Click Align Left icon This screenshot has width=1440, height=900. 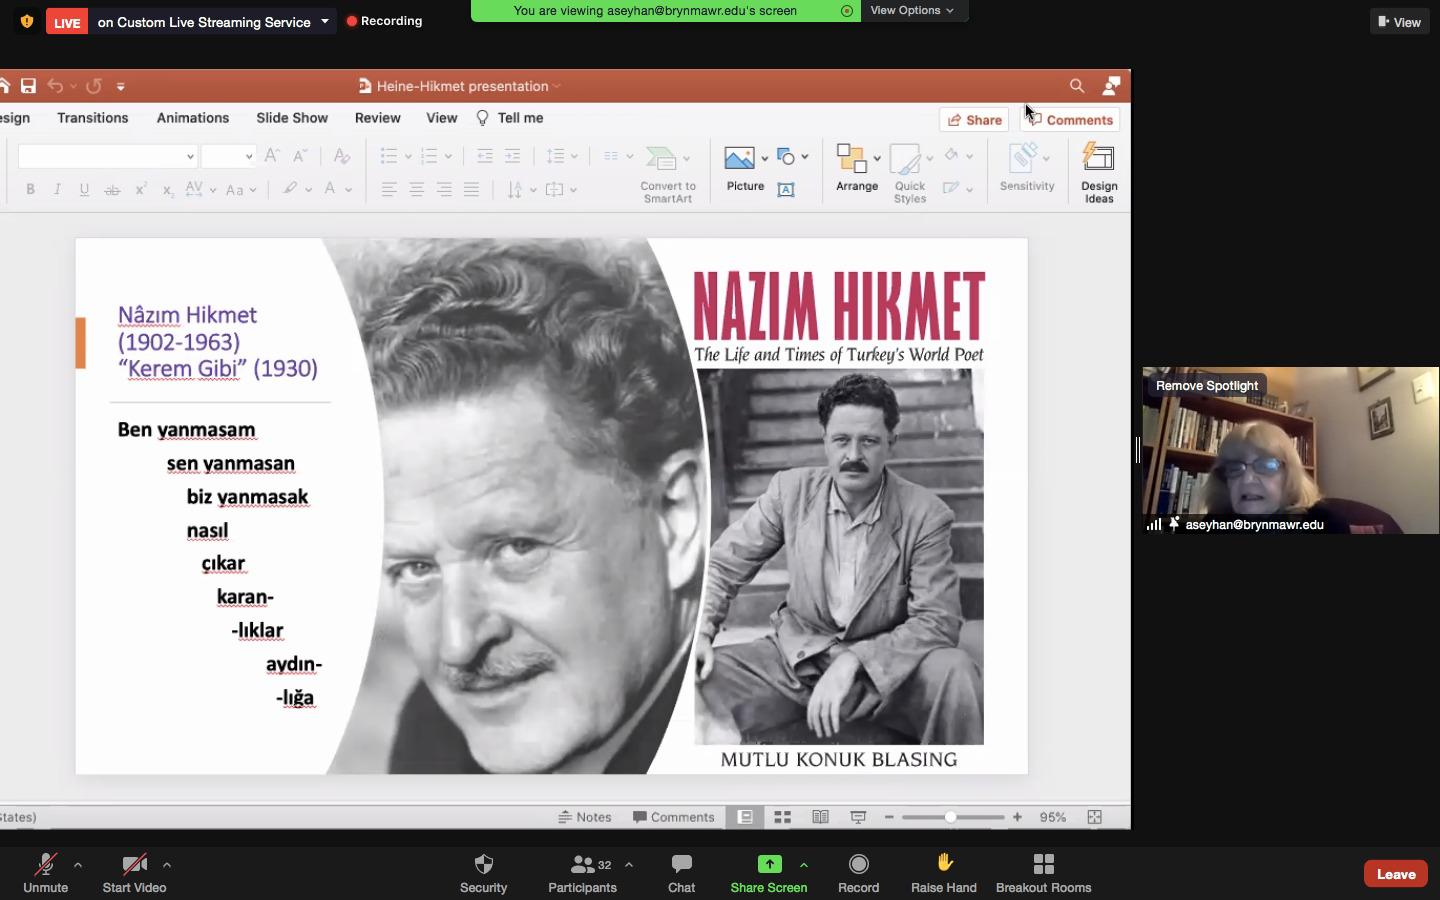[389, 189]
